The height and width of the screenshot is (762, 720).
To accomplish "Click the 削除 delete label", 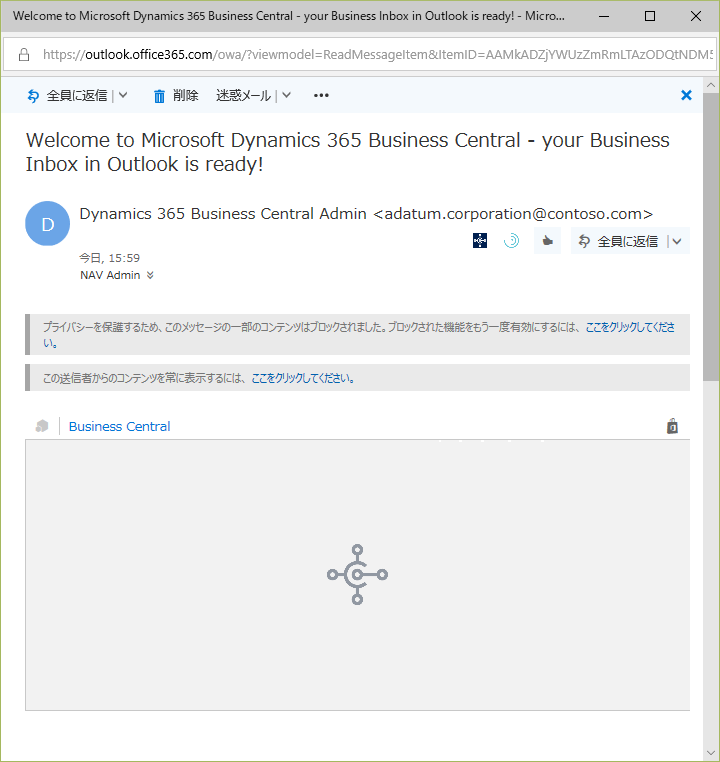I will coord(186,95).
